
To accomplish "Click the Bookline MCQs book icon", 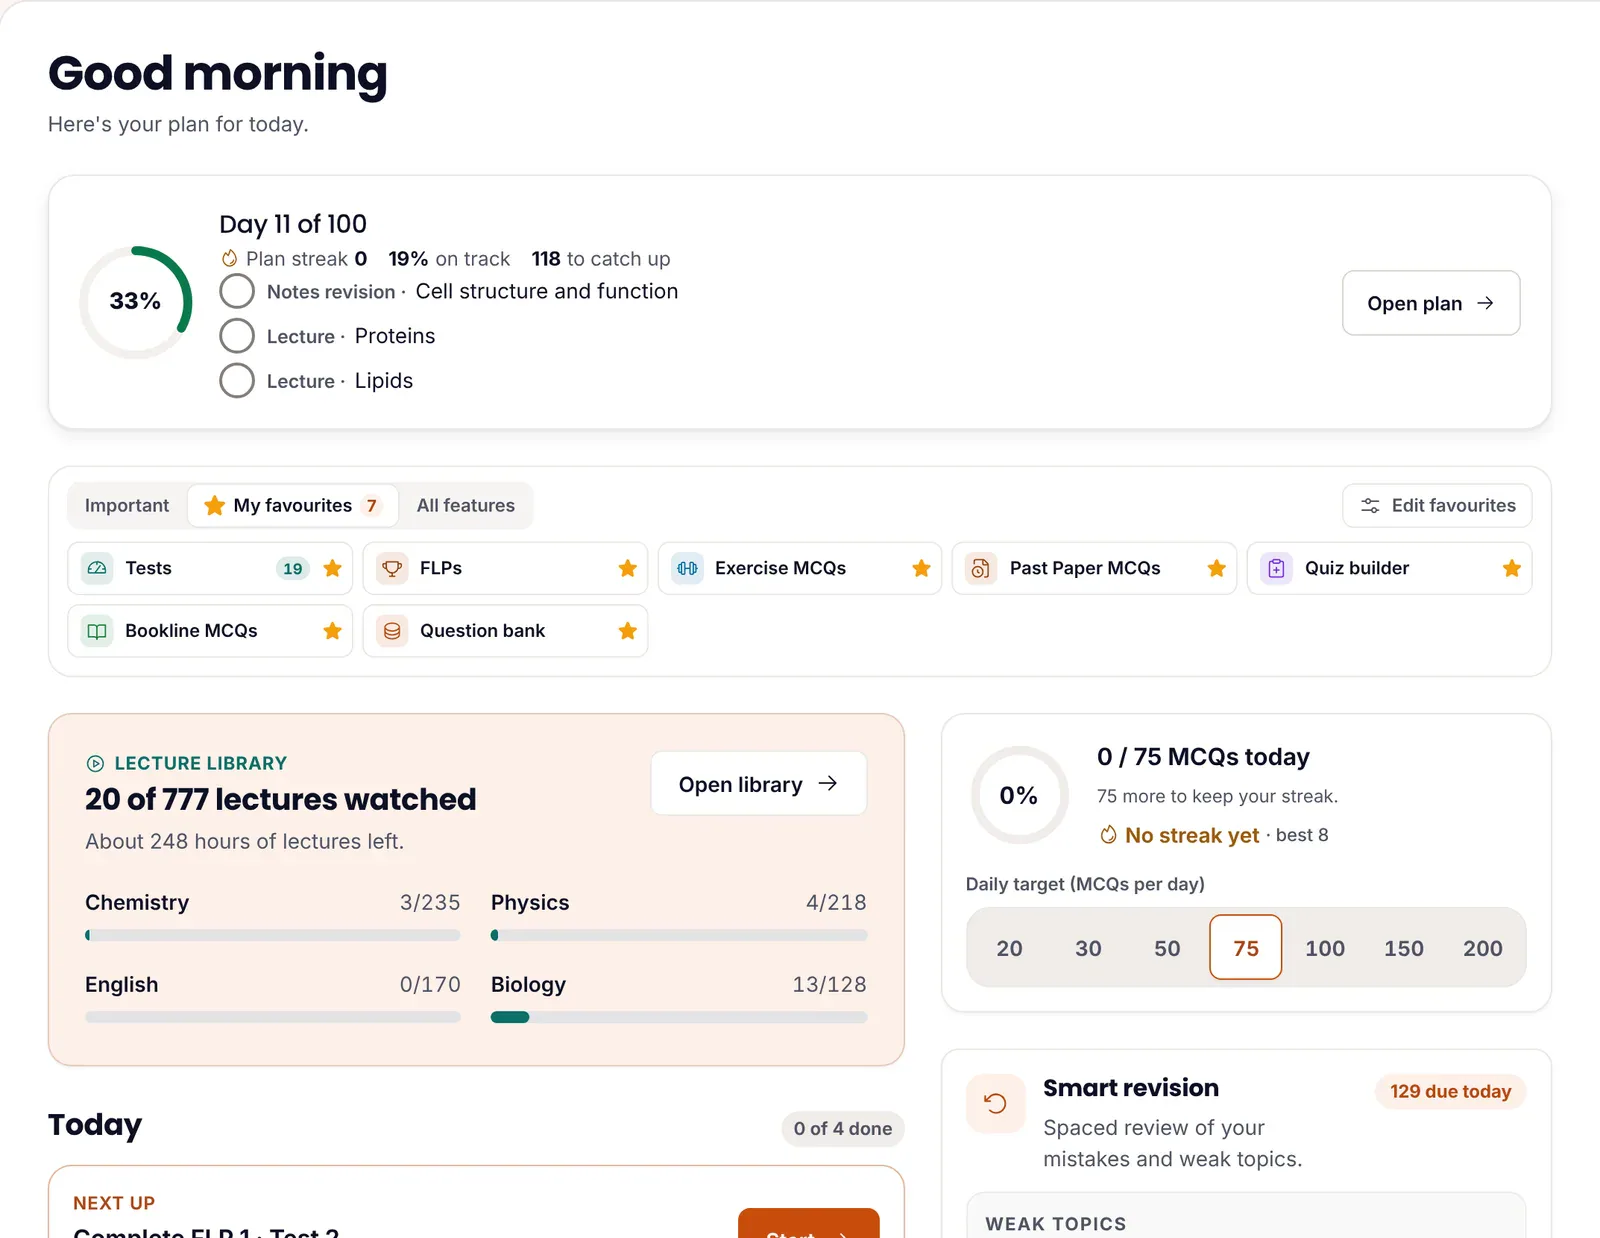I will coord(97,631).
